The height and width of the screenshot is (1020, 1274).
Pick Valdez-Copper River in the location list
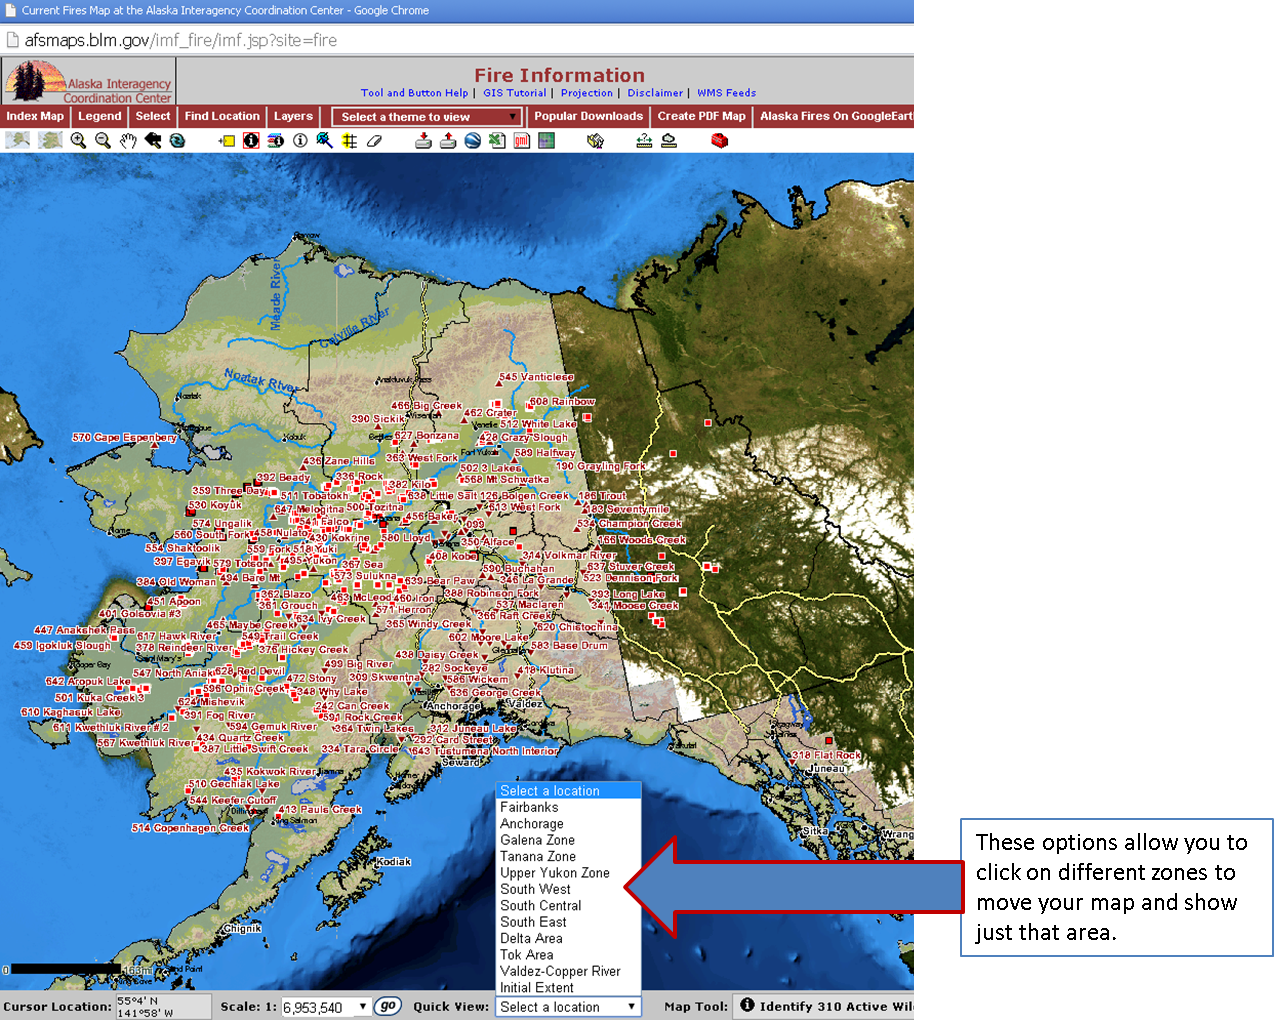pyautogui.click(x=560, y=971)
